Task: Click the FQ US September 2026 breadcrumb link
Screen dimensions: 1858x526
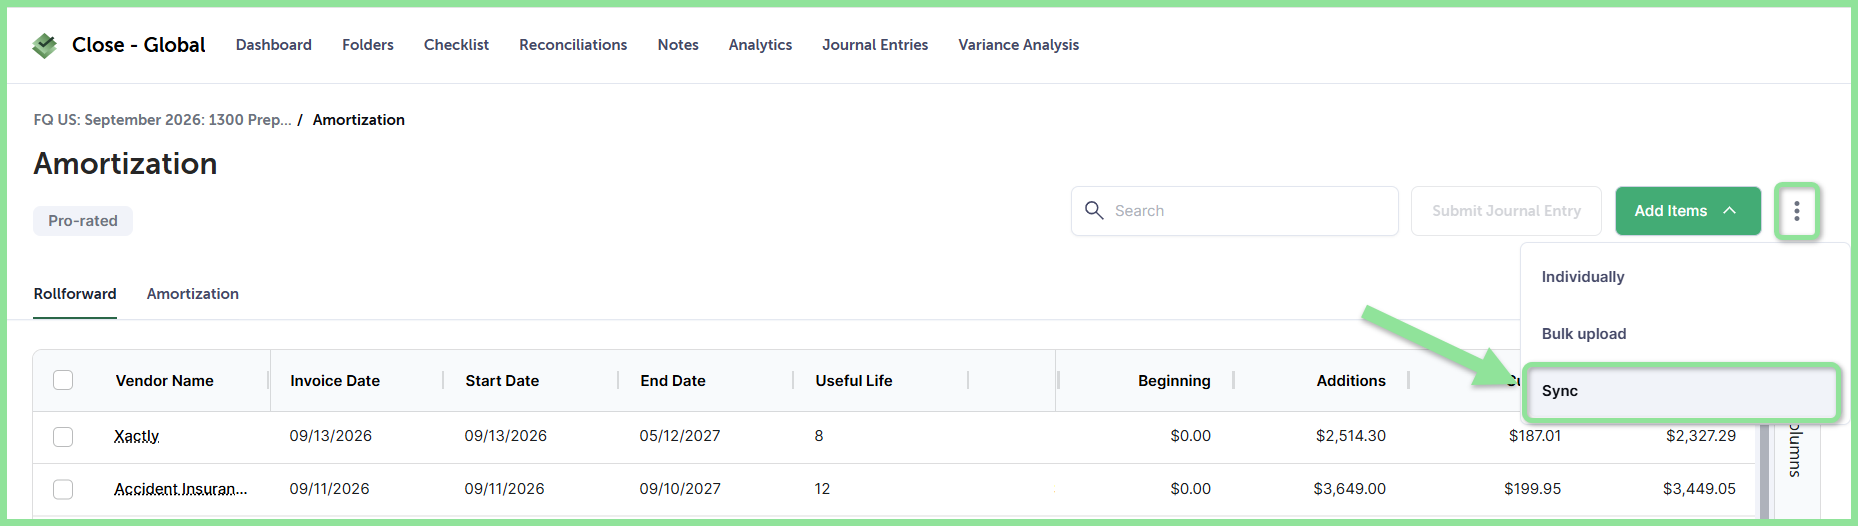Action: tap(163, 120)
